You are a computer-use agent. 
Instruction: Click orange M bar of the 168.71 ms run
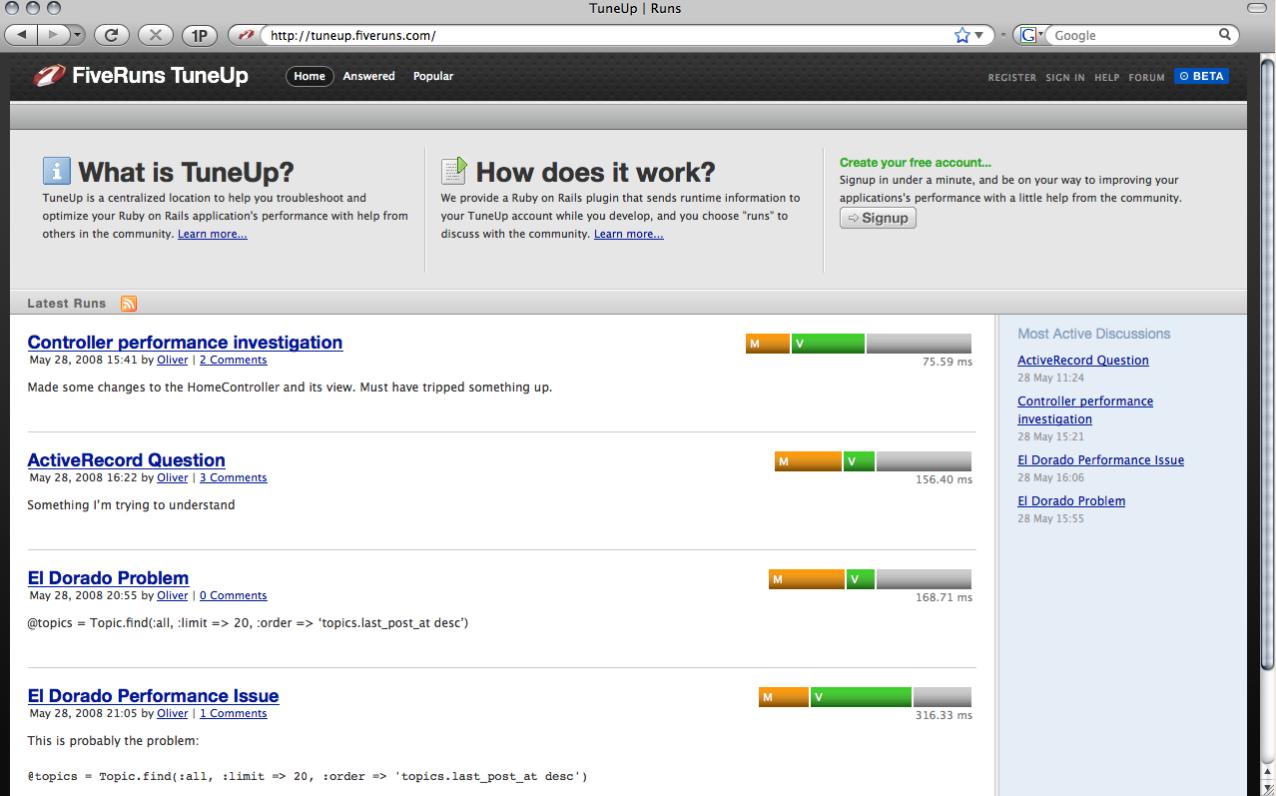pyautogui.click(x=806, y=580)
